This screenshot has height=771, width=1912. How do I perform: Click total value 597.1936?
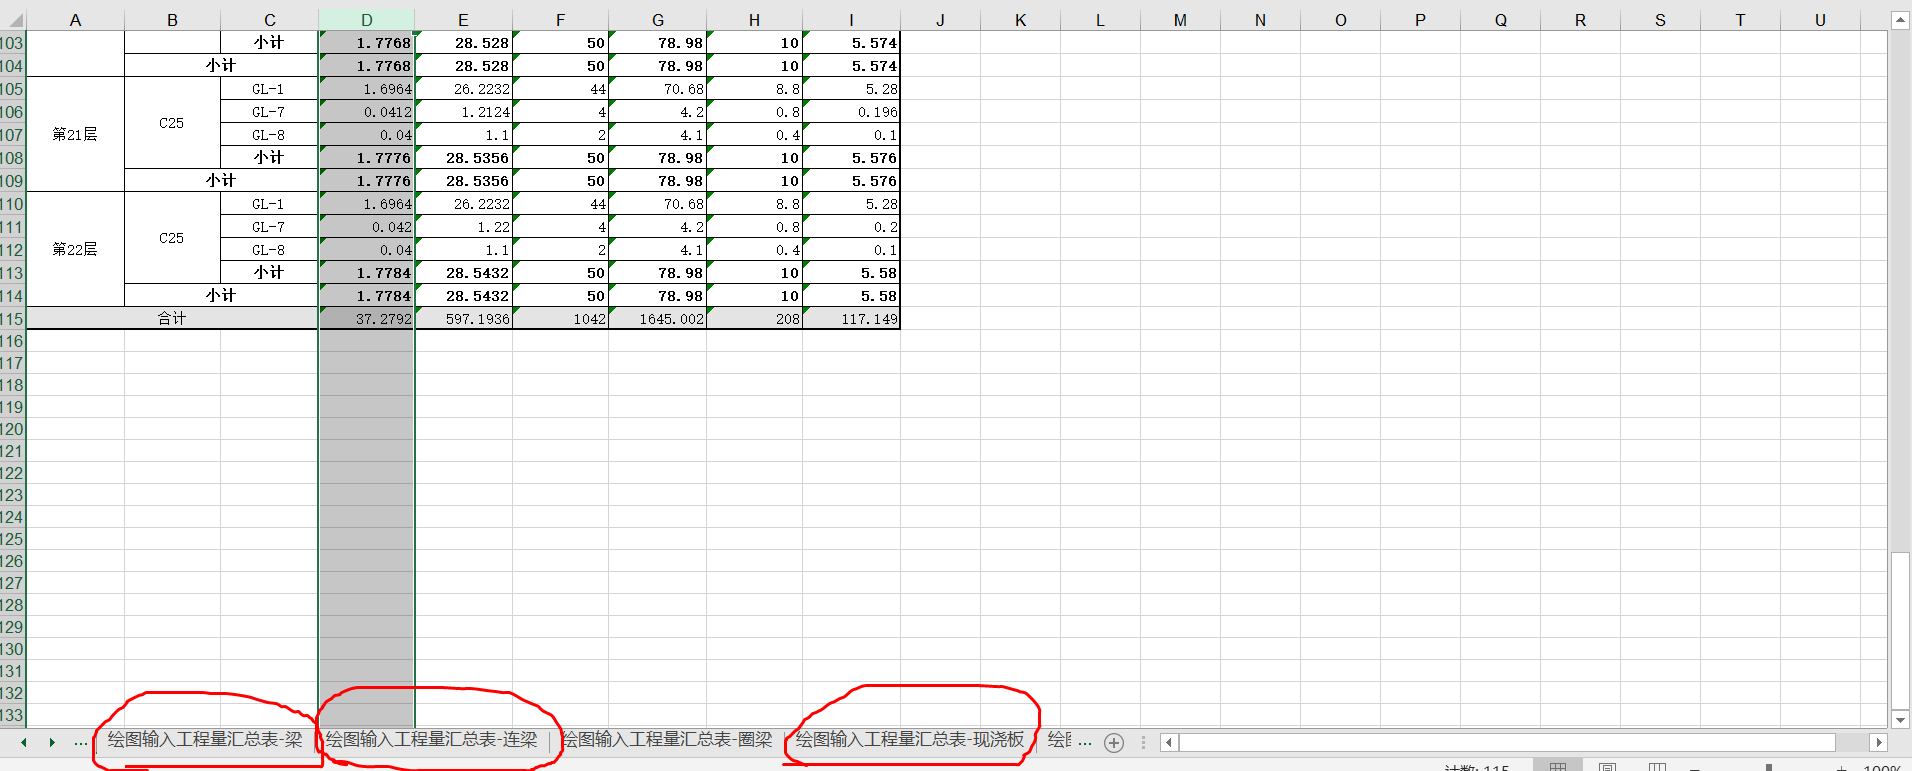pyautogui.click(x=463, y=319)
